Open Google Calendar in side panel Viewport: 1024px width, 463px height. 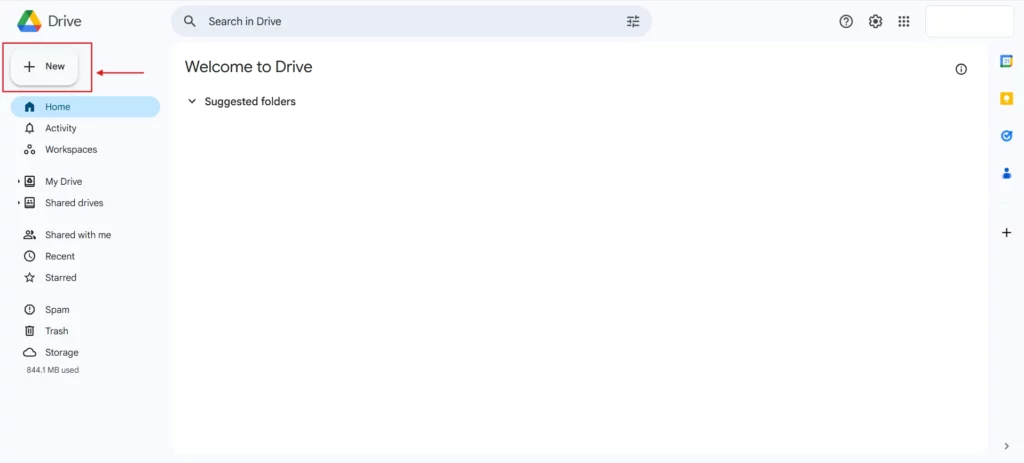pyautogui.click(x=1006, y=61)
